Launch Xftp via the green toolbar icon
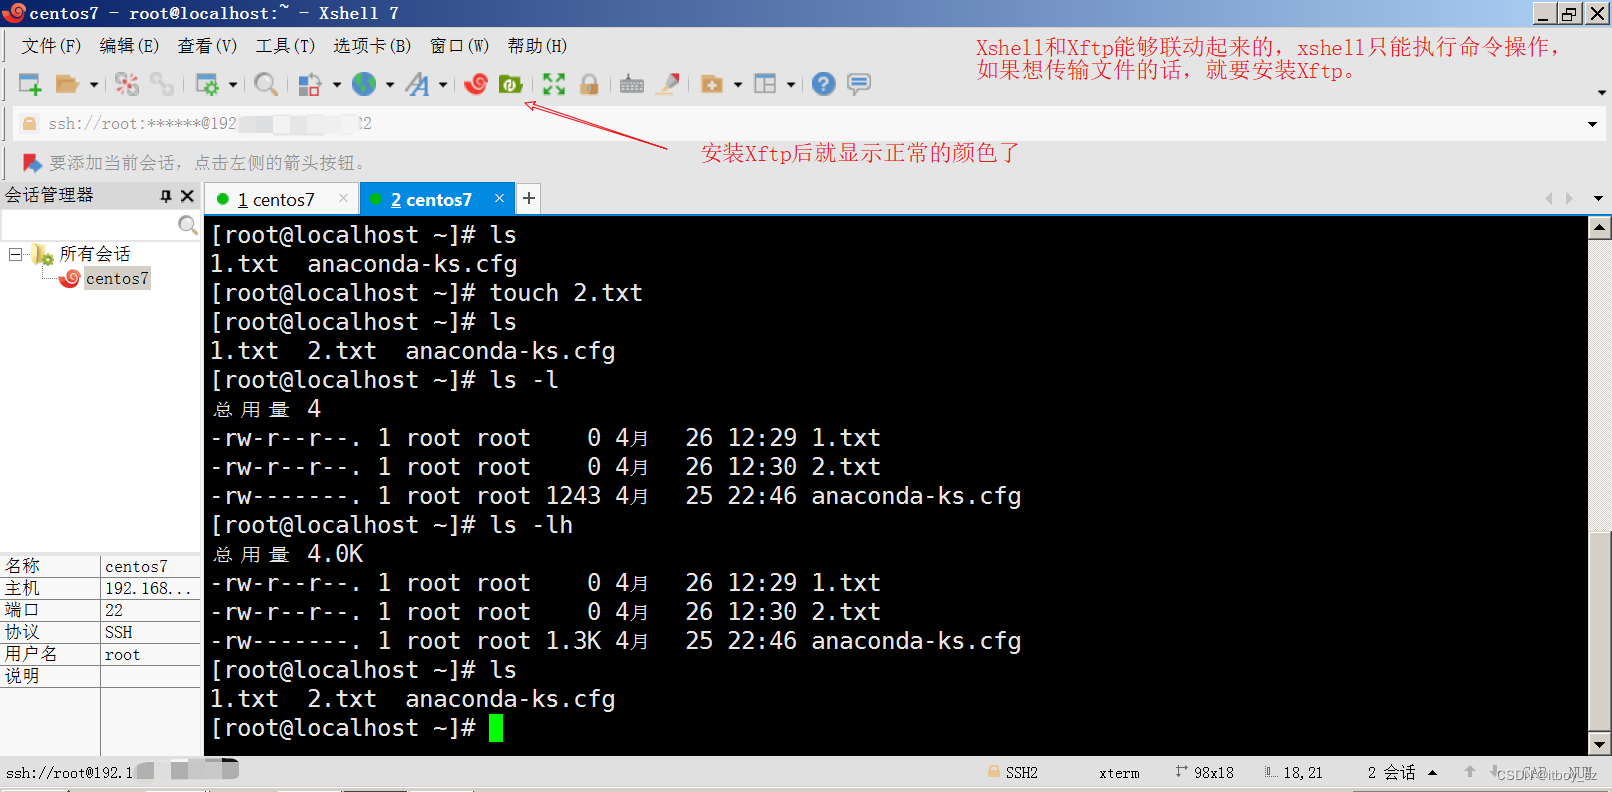The width and height of the screenshot is (1612, 792). pyautogui.click(x=511, y=84)
